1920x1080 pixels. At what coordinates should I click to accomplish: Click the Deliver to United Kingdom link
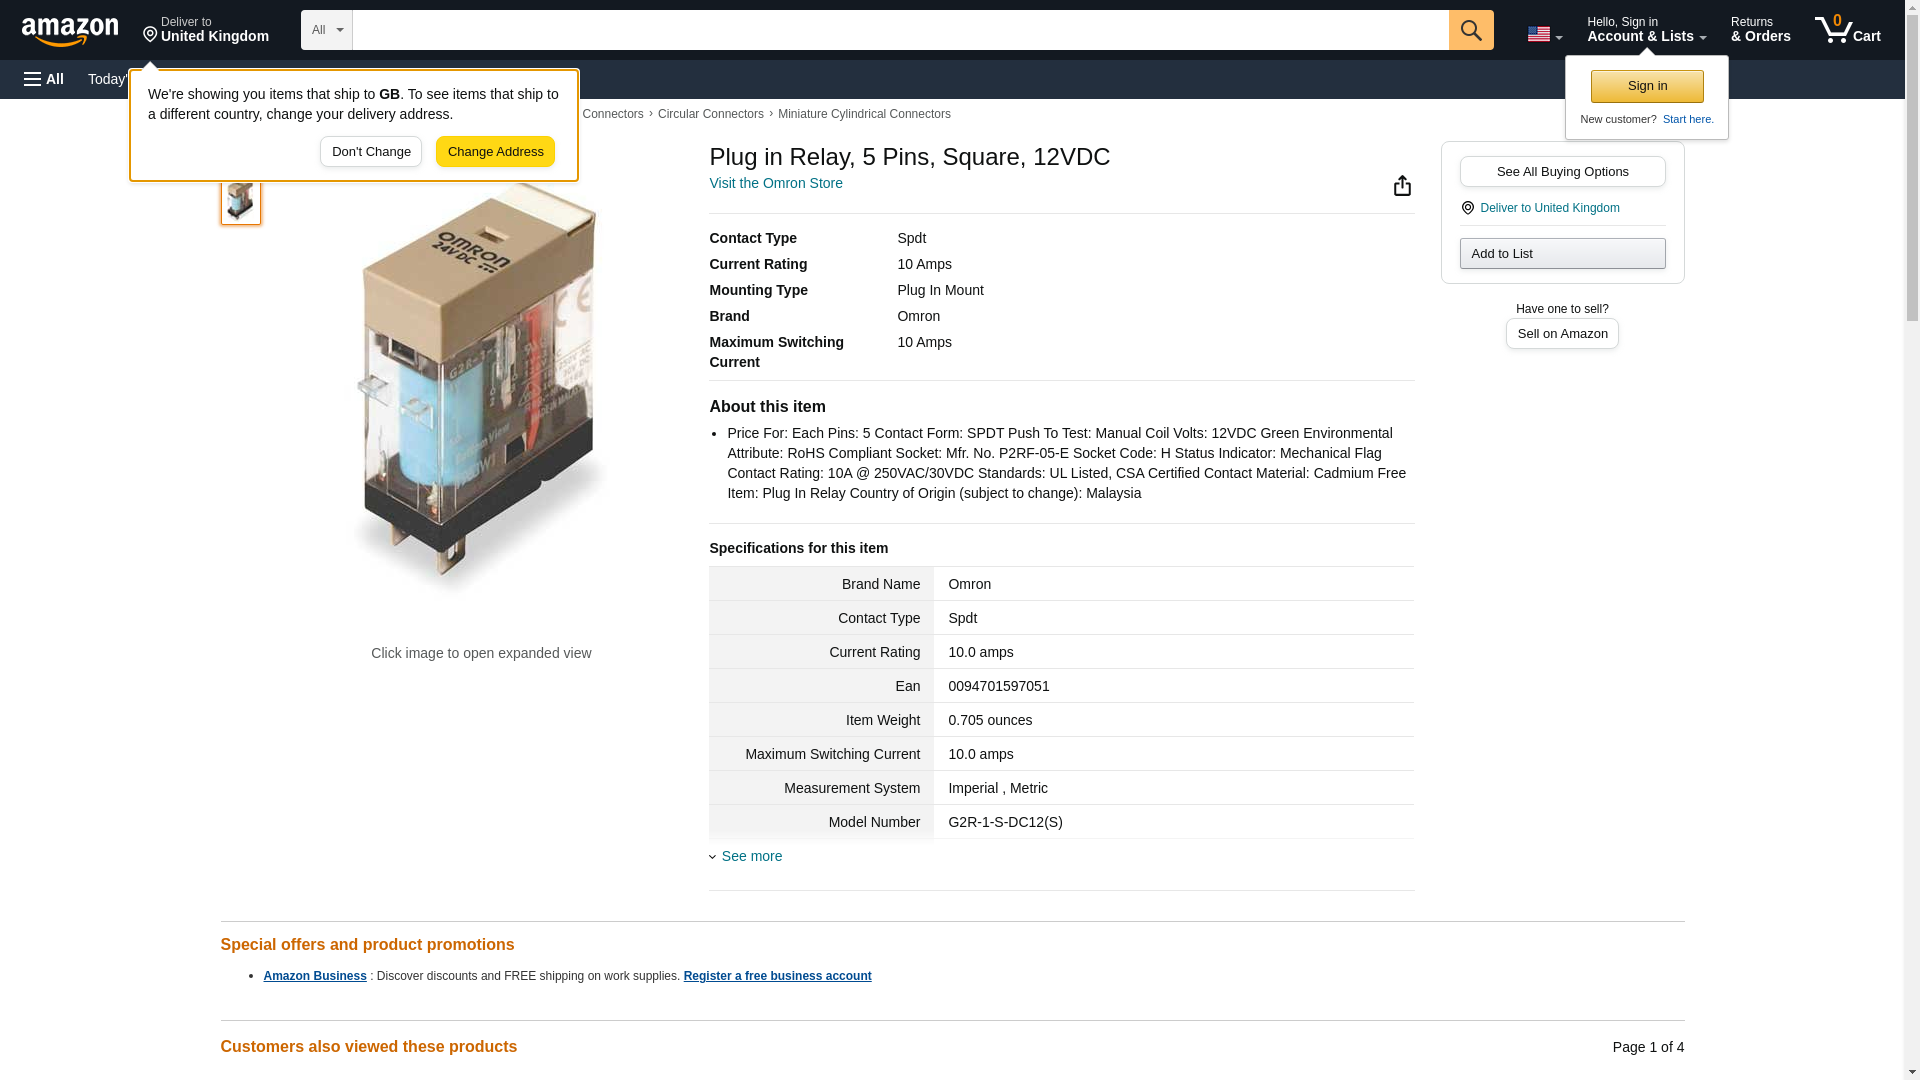[1549, 208]
